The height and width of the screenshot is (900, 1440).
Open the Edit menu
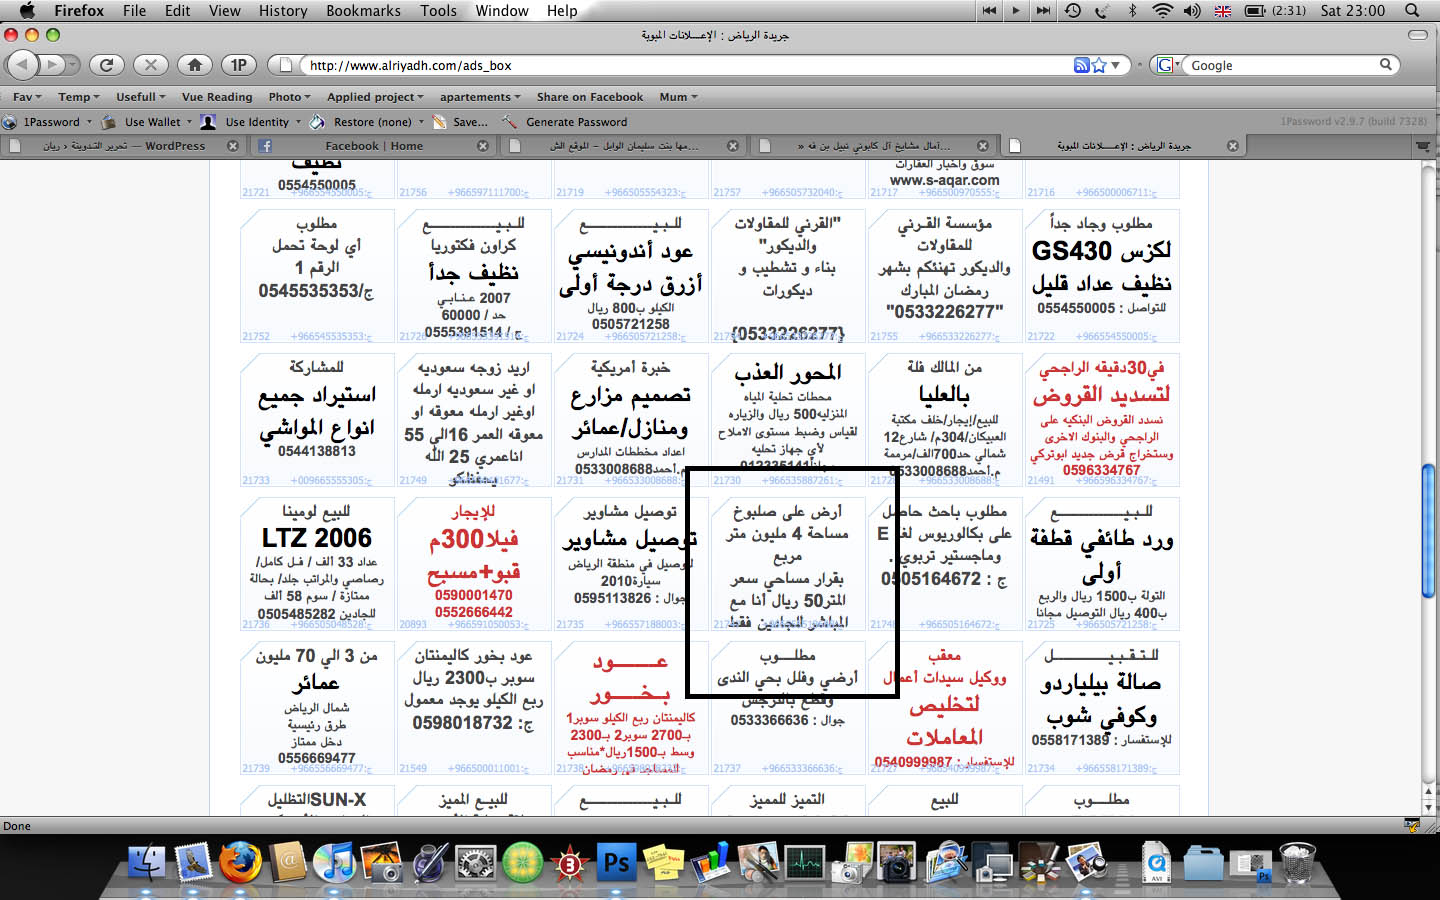coord(177,11)
